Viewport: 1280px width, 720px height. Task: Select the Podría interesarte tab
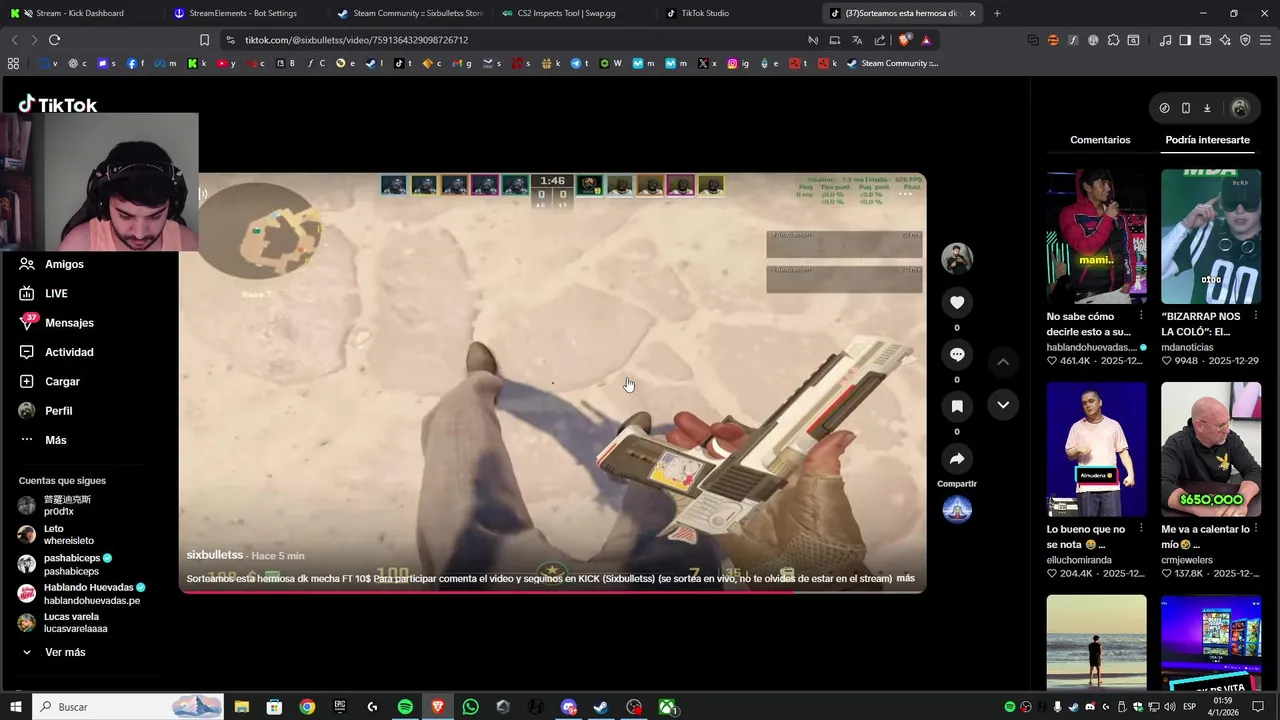[1207, 140]
